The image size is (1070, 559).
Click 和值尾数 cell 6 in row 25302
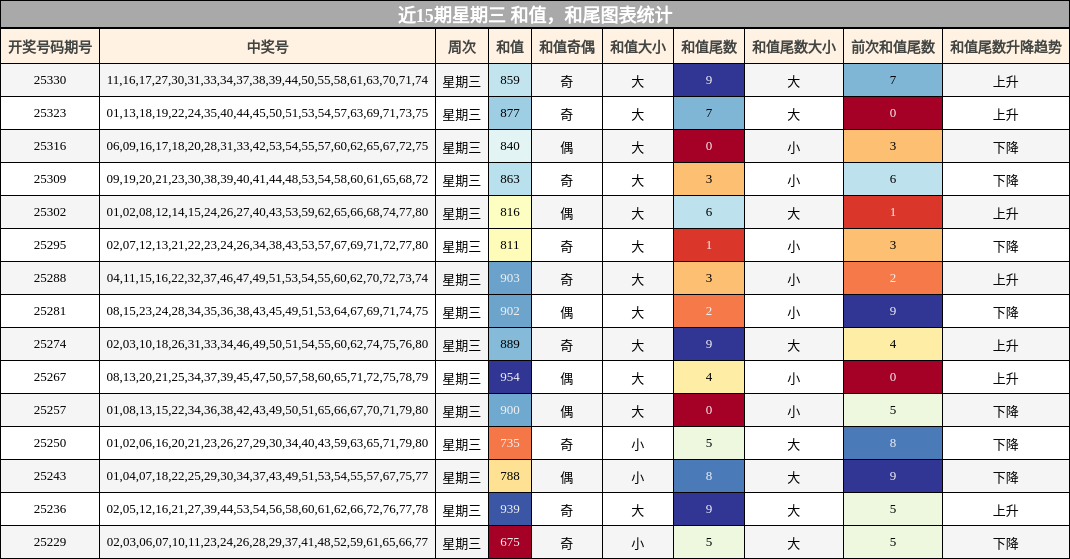[708, 212]
